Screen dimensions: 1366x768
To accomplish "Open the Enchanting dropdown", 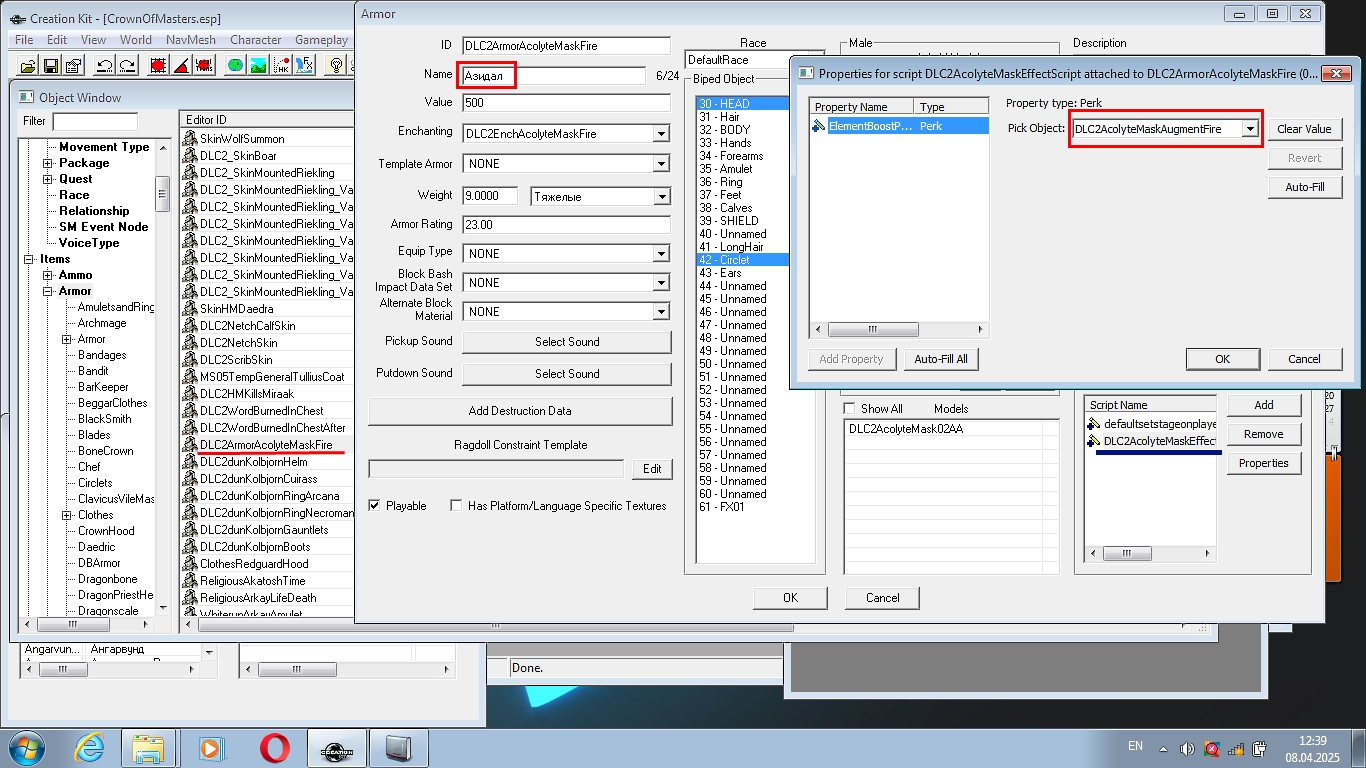I will pyautogui.click(x=661, y=134).
